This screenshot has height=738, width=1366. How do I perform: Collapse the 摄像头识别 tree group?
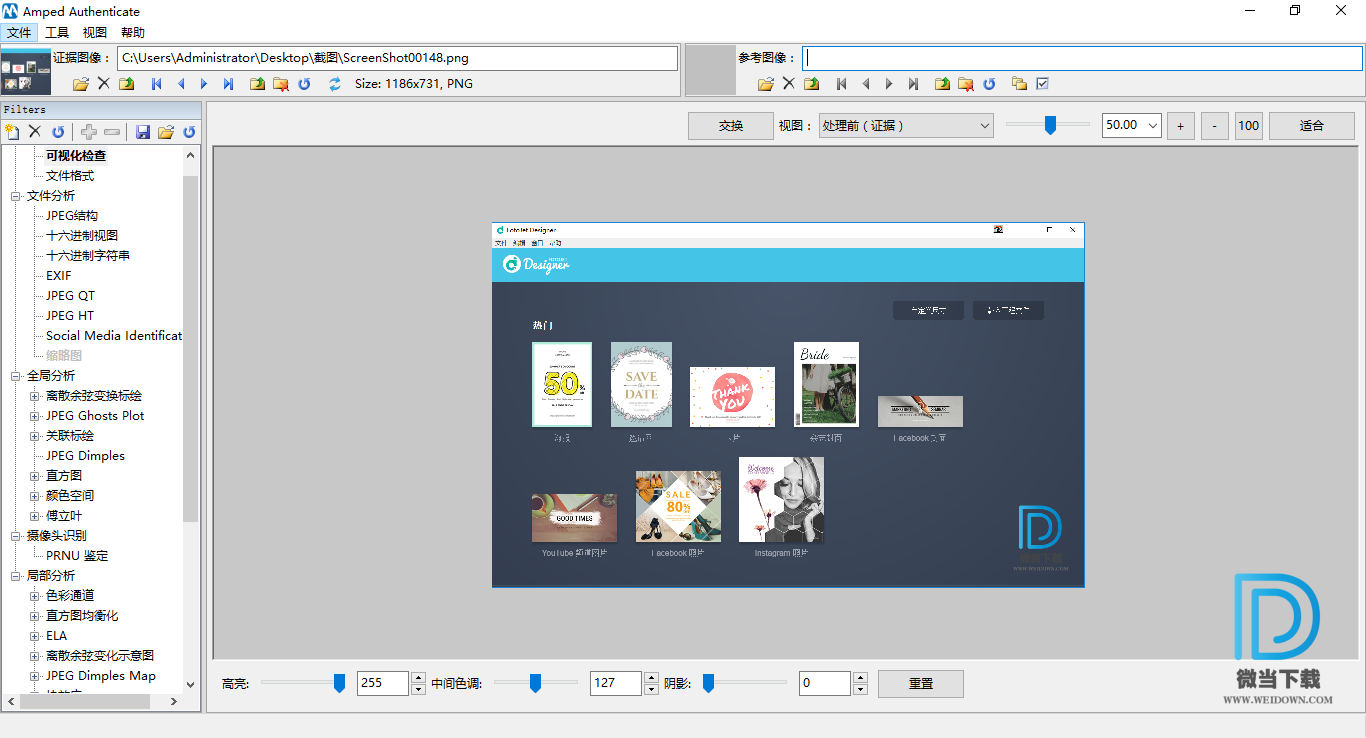coord(16,536)
